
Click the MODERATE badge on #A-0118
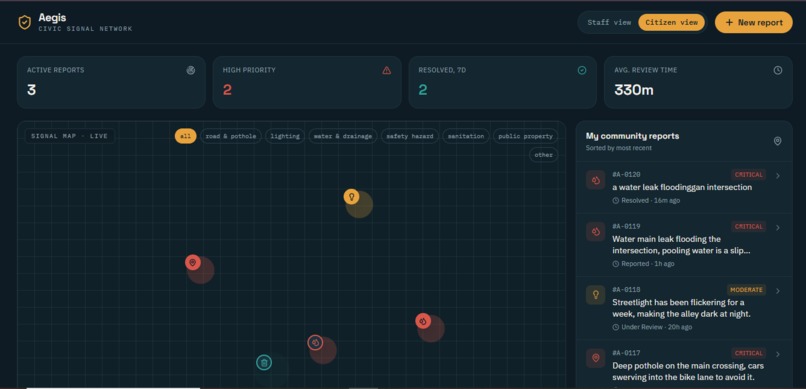point(746,290)
